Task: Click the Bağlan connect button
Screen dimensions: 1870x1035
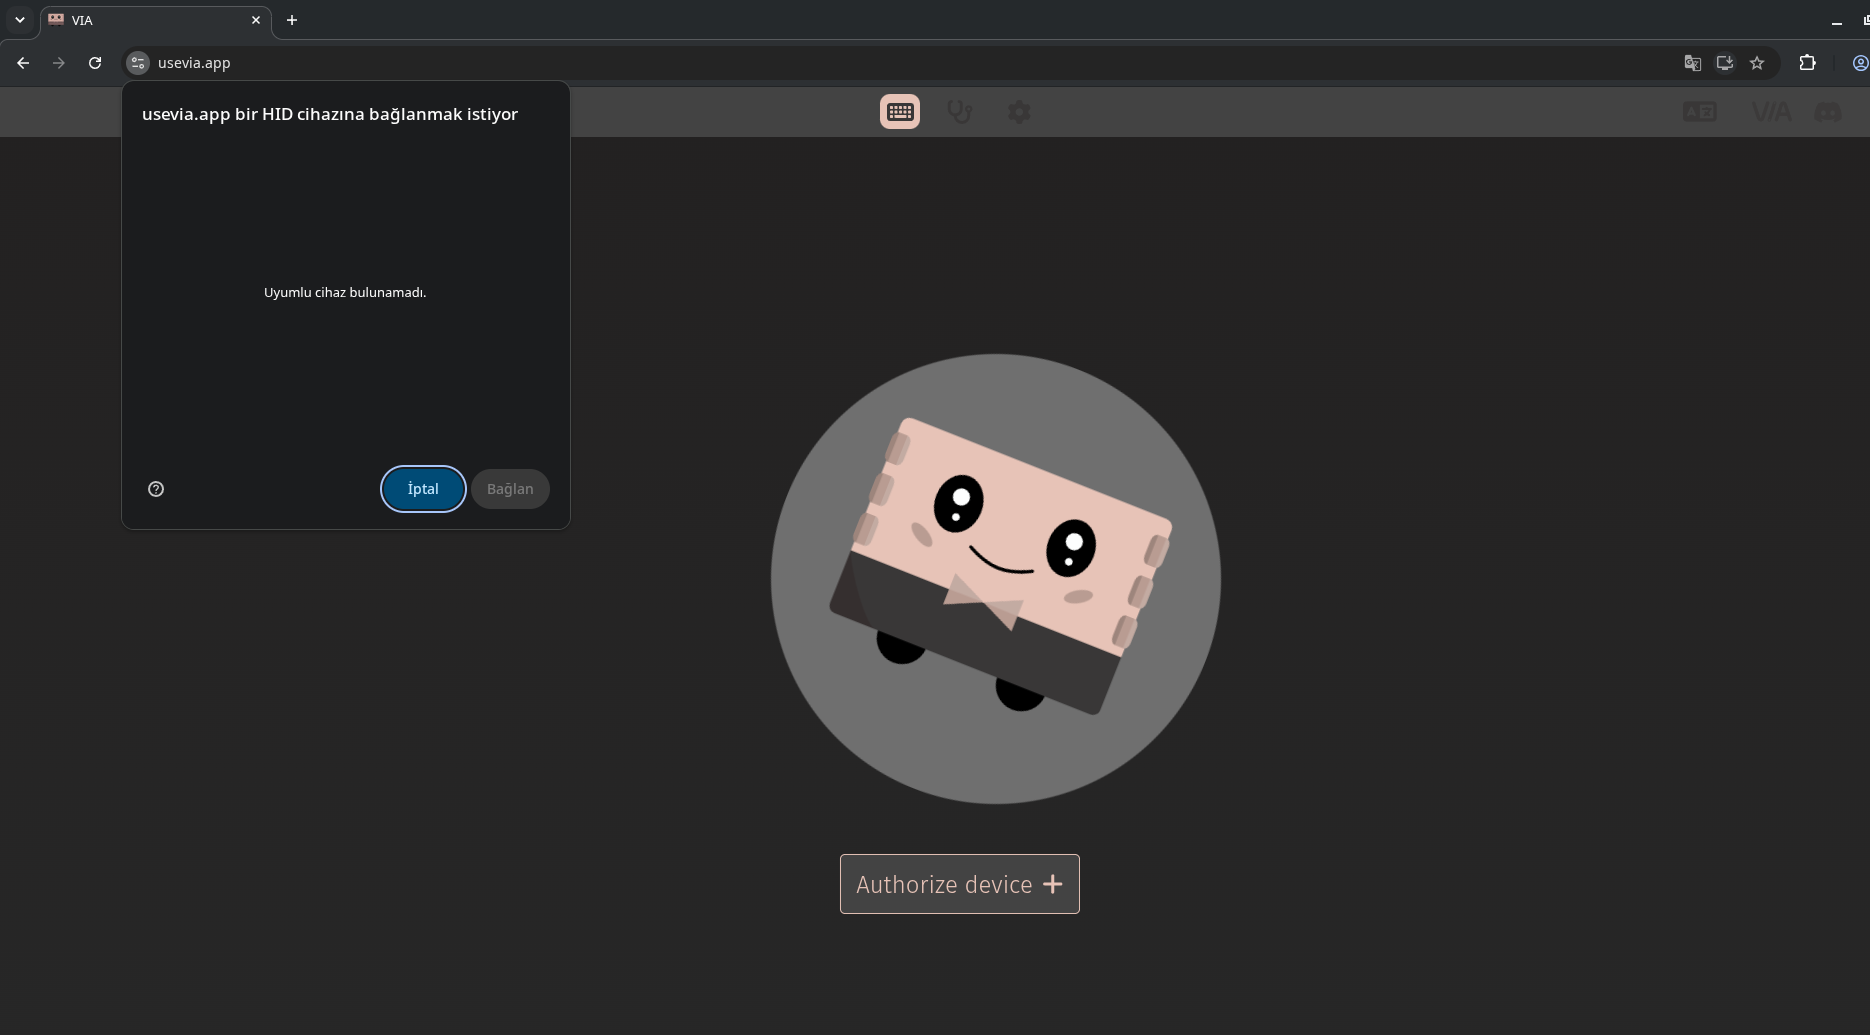Action: click(510, 489)
